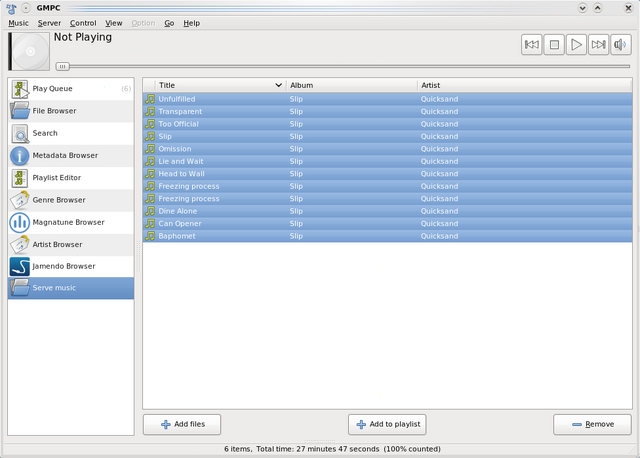Click the playback seek slider handle
The image size is (640, 458).
pos(62,66)
